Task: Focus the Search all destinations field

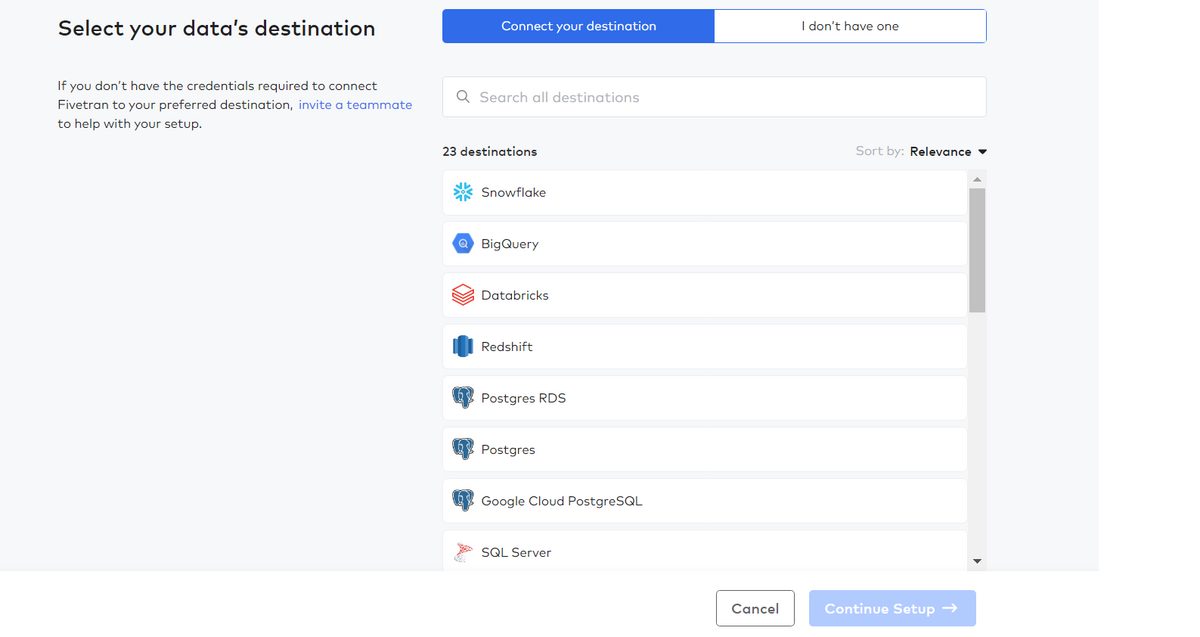Action: coord(714,97)
